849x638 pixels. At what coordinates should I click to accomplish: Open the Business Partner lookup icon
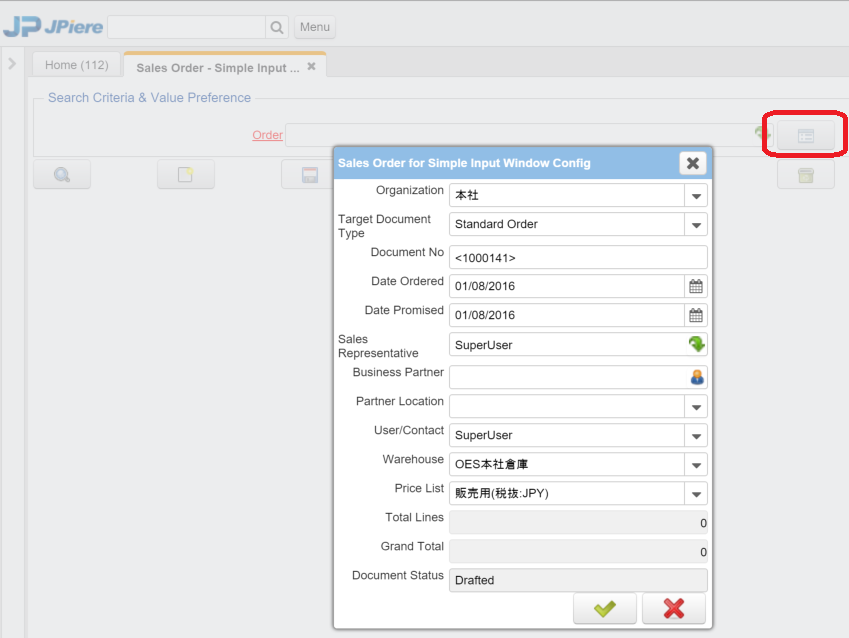click(x=696, y=377)
